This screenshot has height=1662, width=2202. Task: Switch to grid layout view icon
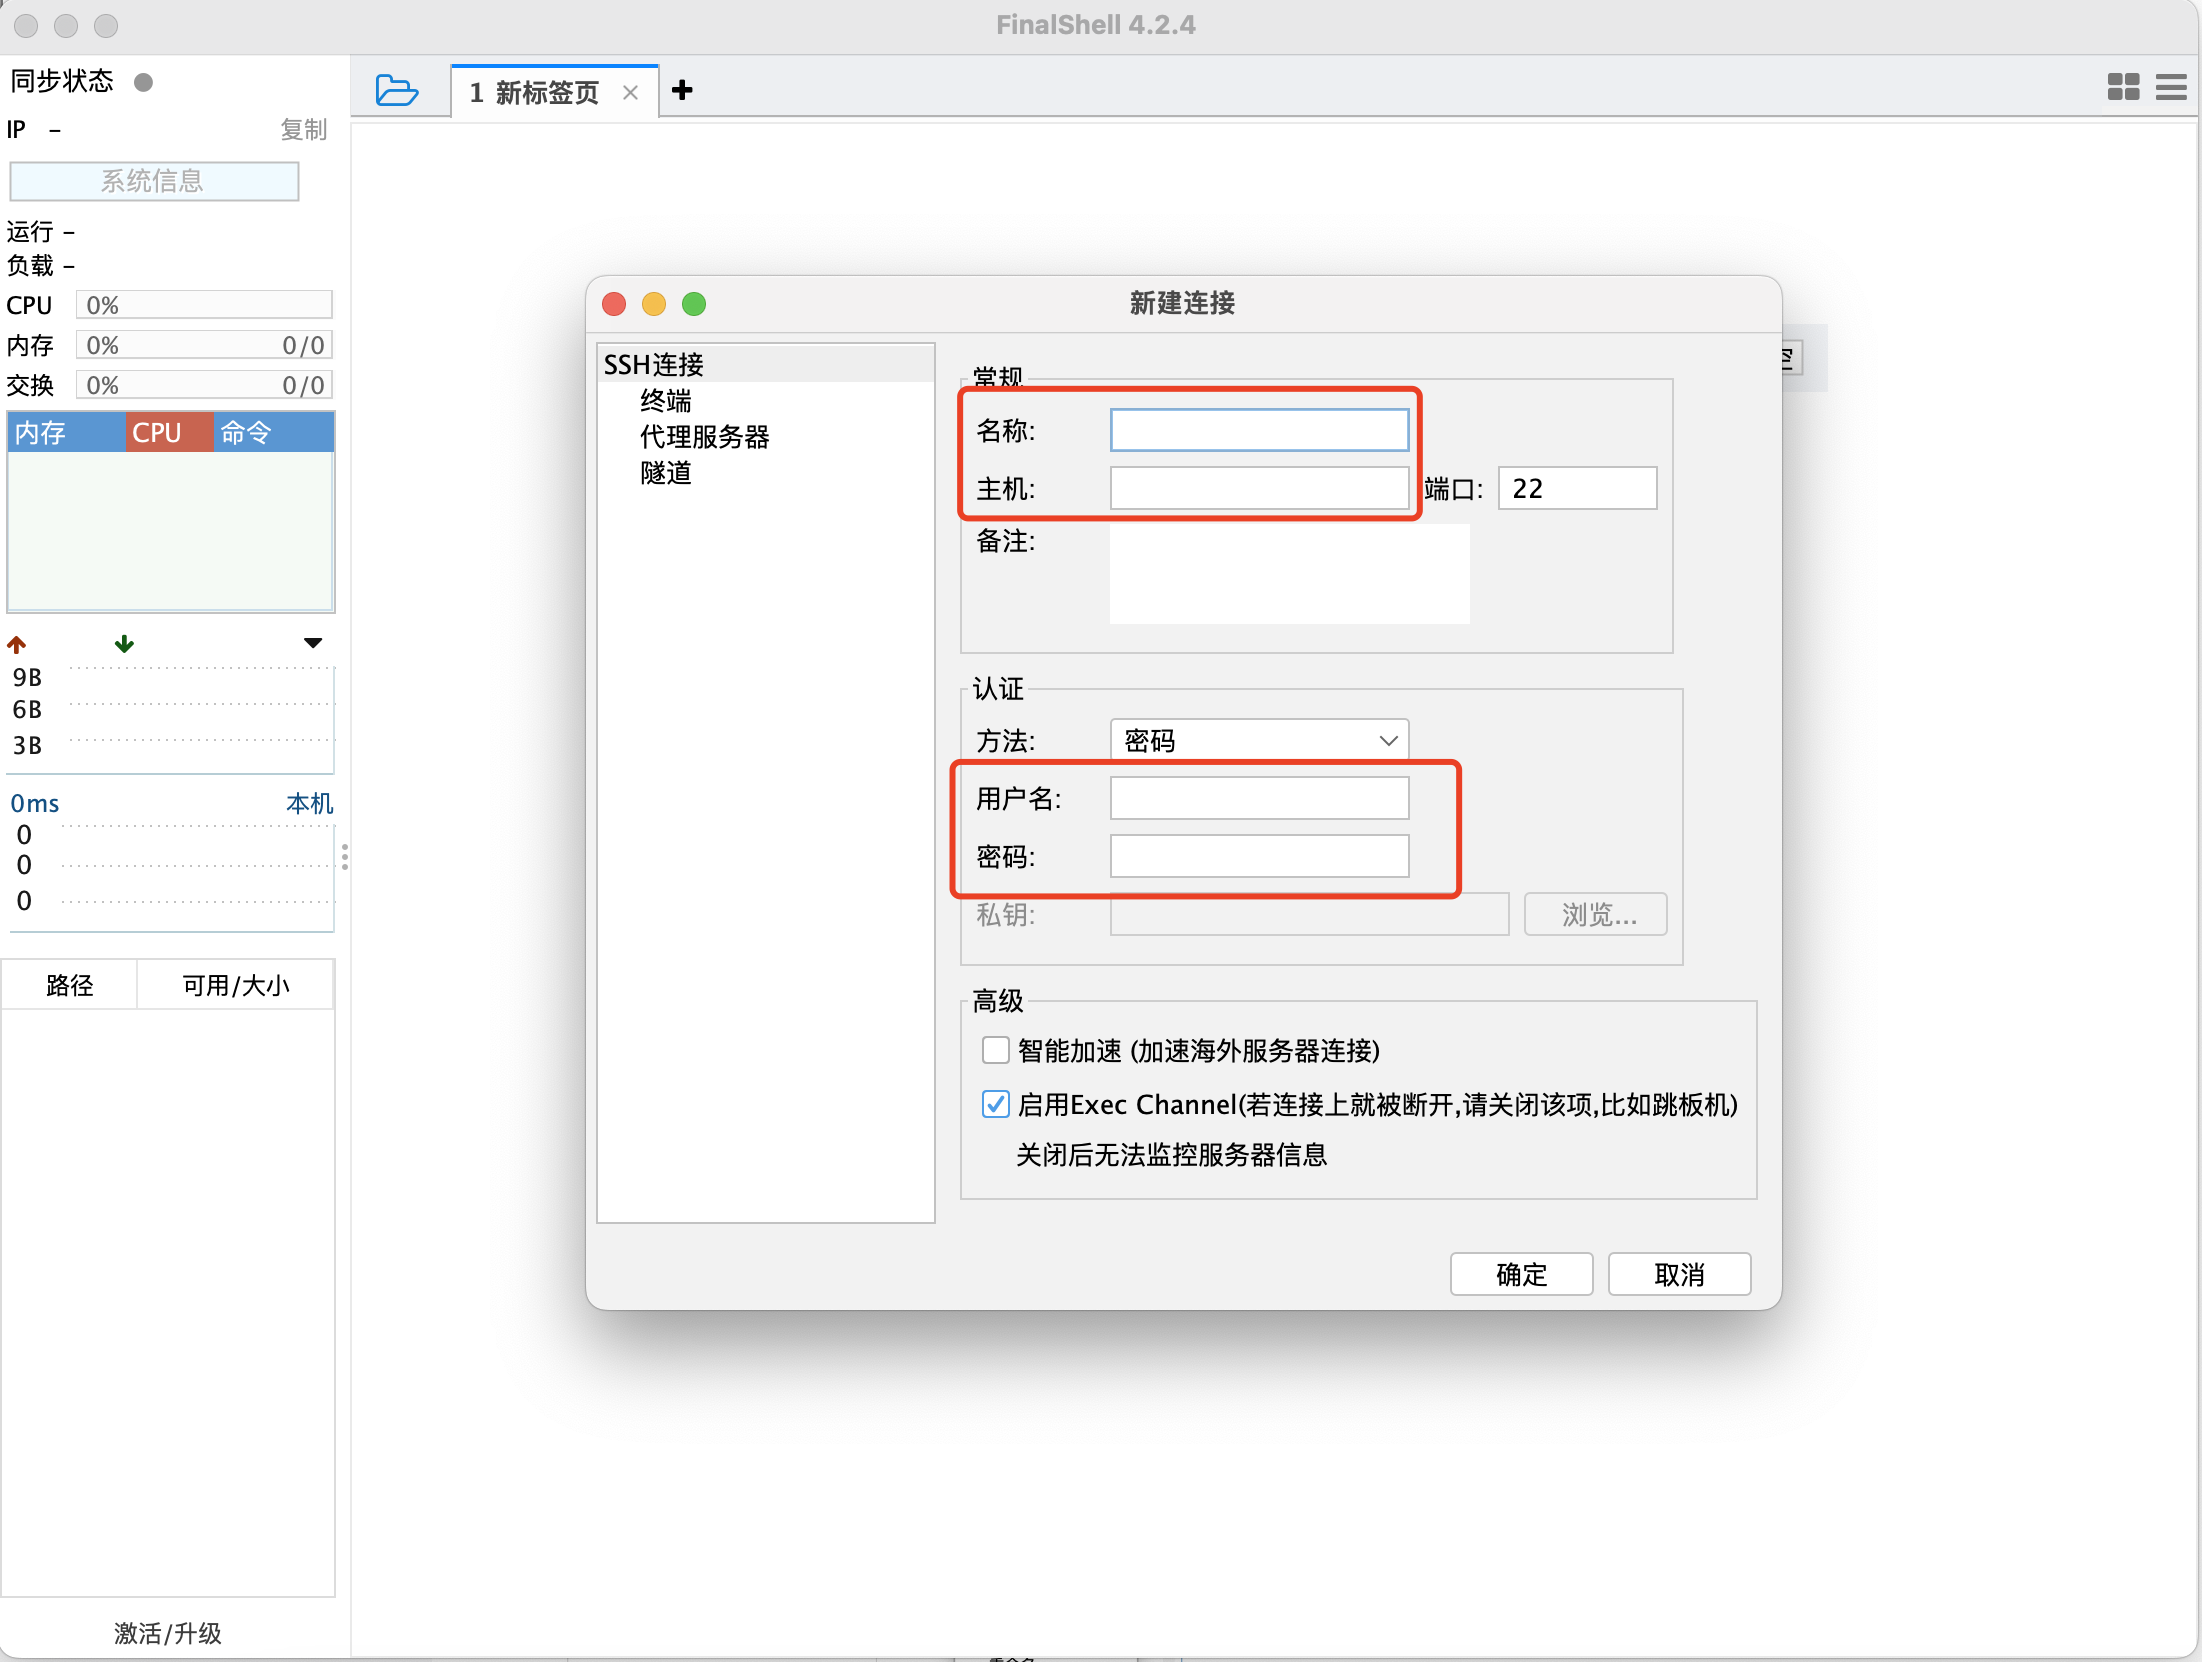tap(2123, 87)
